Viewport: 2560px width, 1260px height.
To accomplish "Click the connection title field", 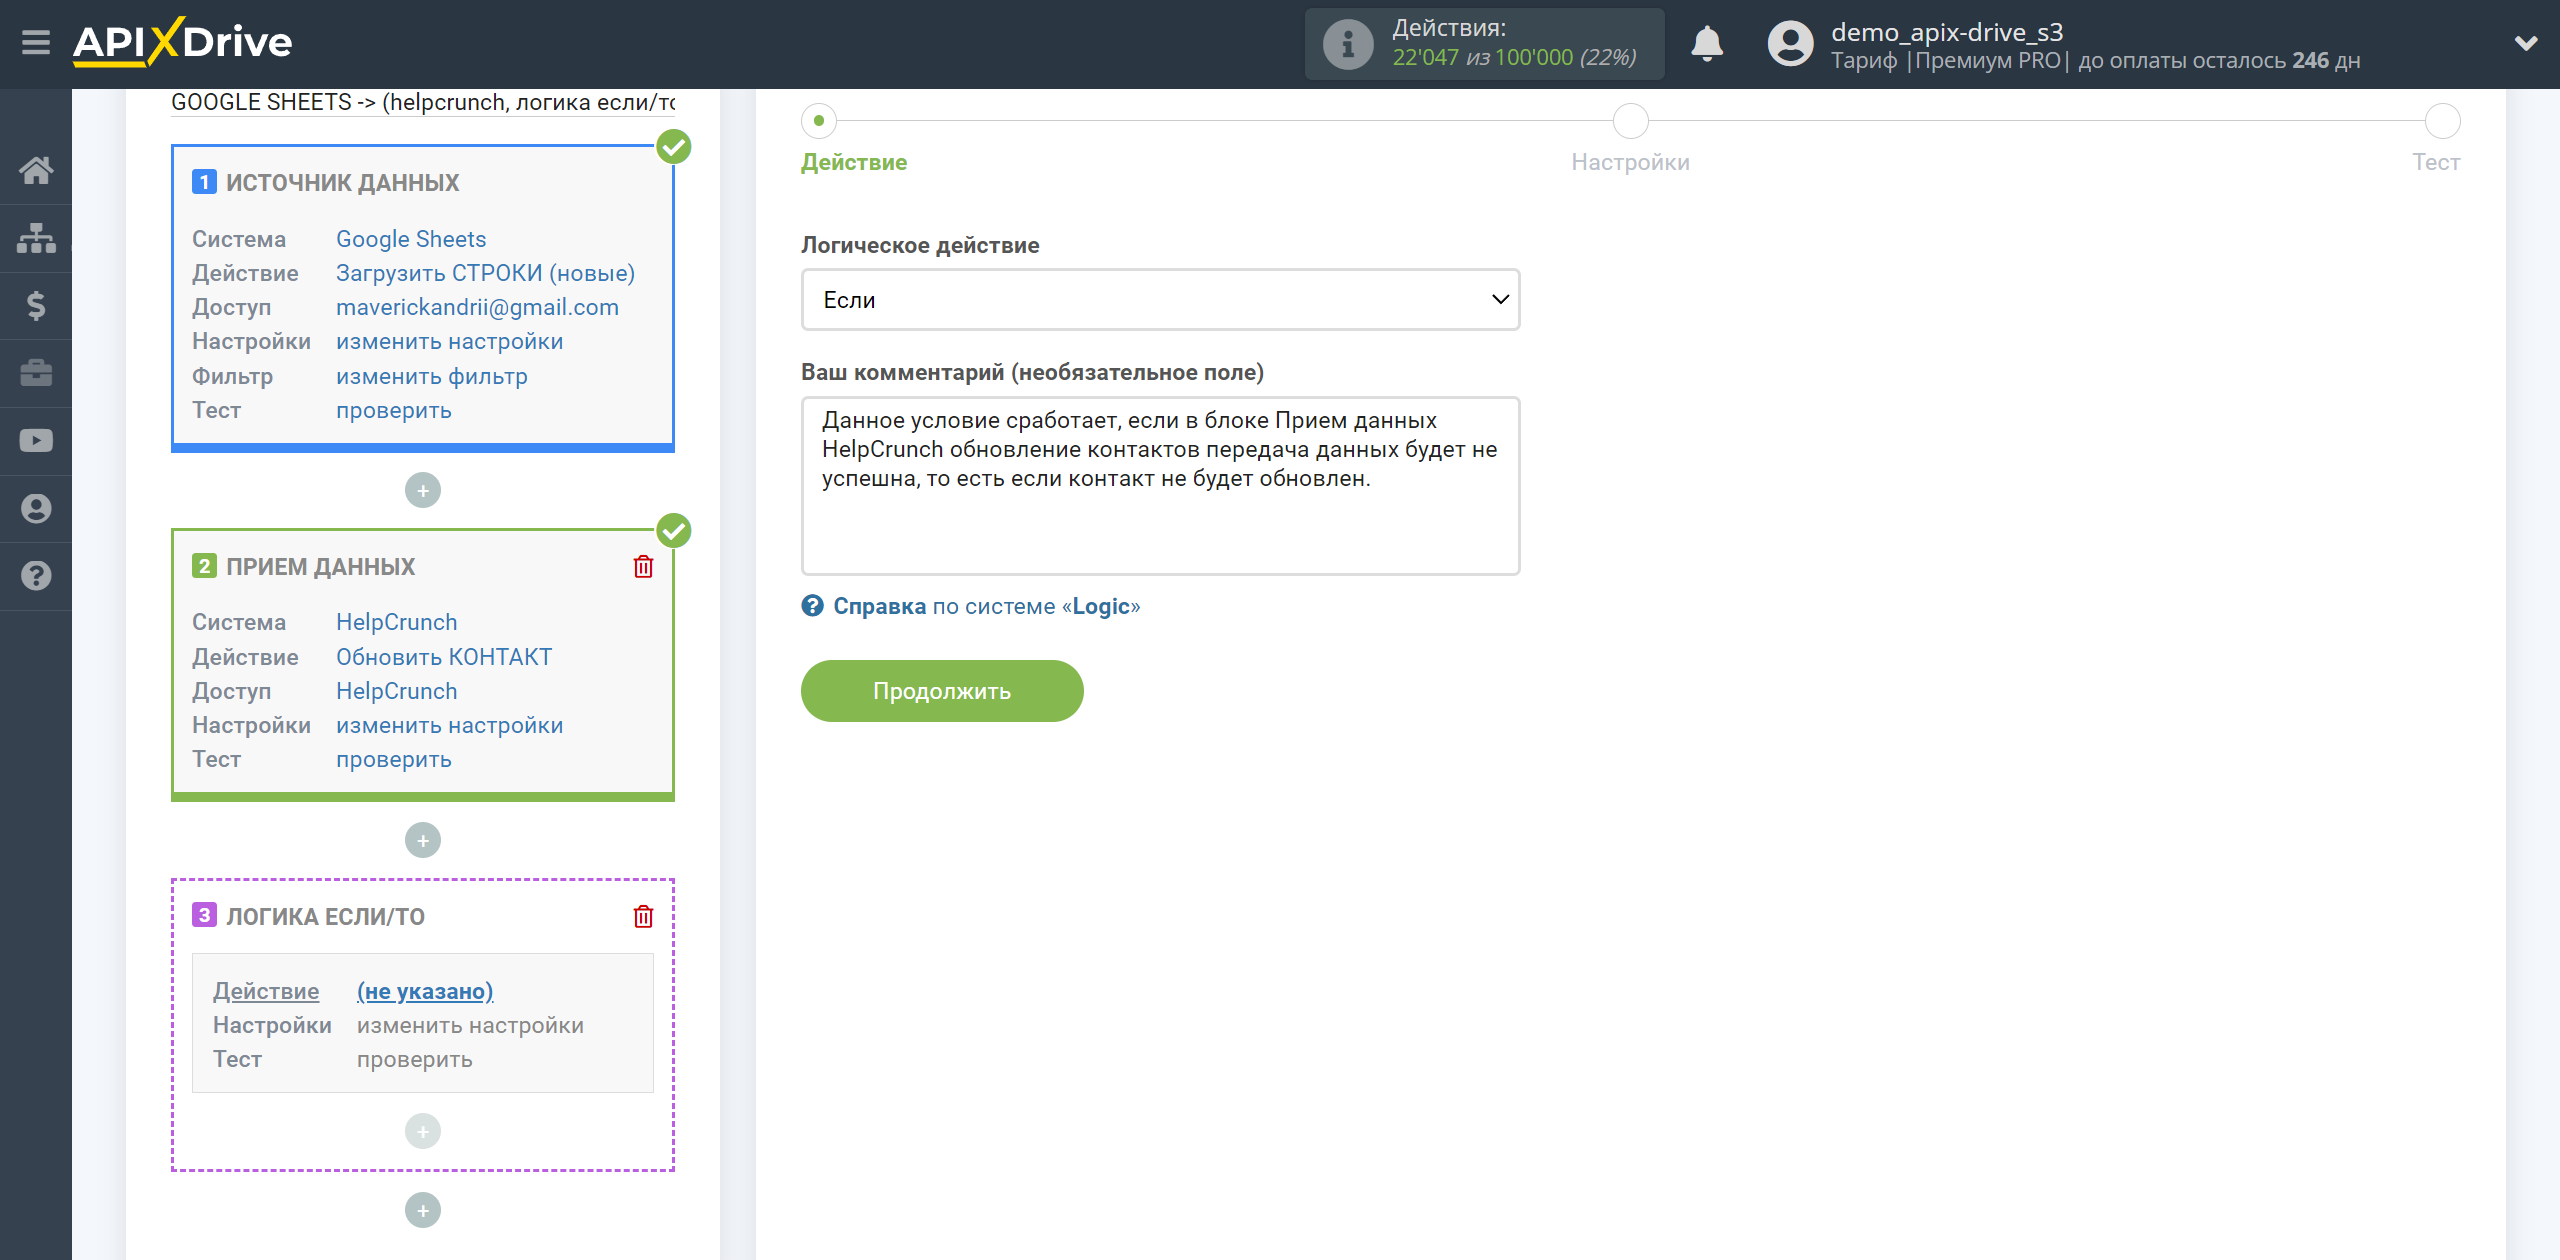I will point(423,102).
